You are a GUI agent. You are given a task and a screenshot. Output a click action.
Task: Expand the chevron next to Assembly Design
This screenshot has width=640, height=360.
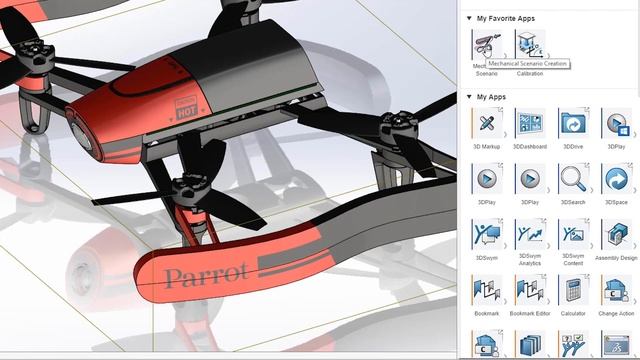(635, 246)
